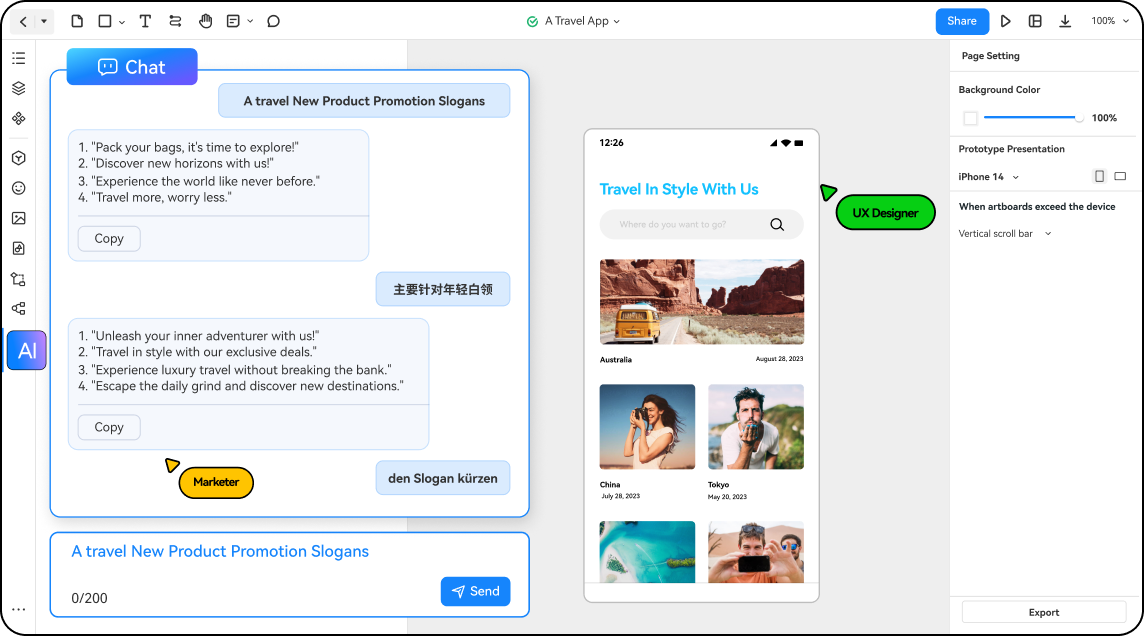
Task: Select the rectangle shape tool
Action: tap(105, 21)
